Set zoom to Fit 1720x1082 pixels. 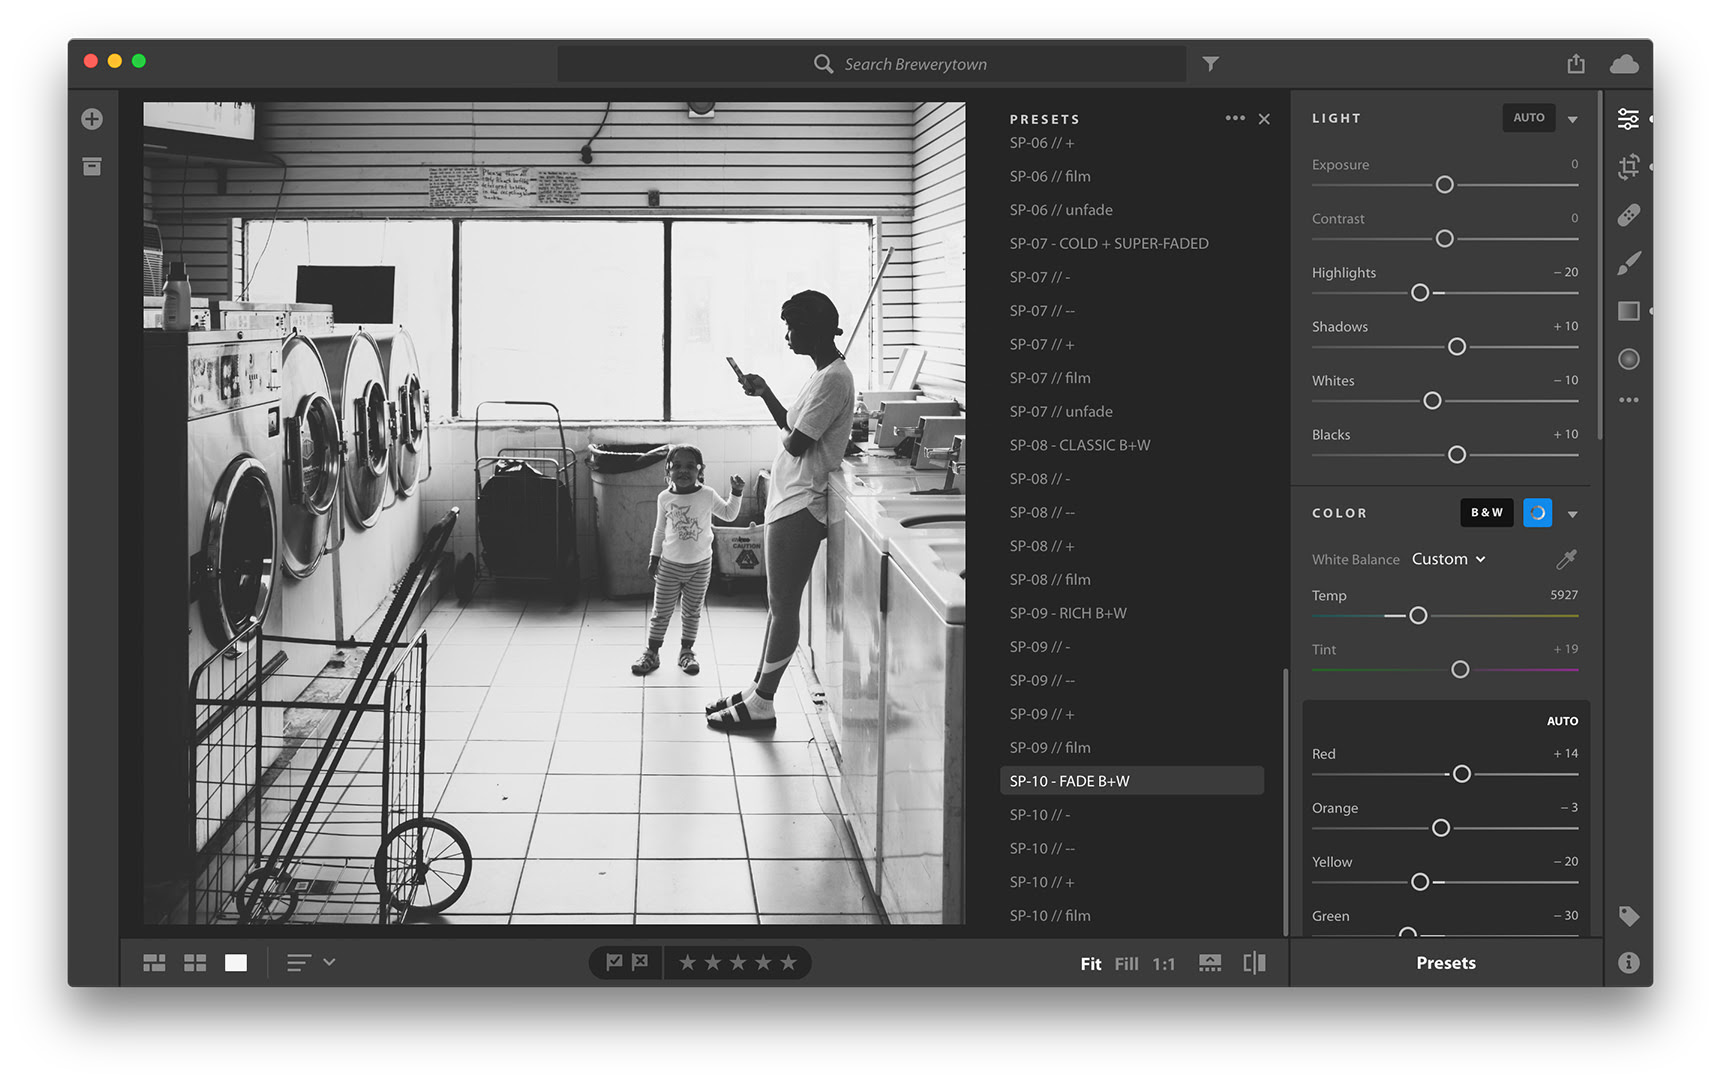[x=1091, y=964]
